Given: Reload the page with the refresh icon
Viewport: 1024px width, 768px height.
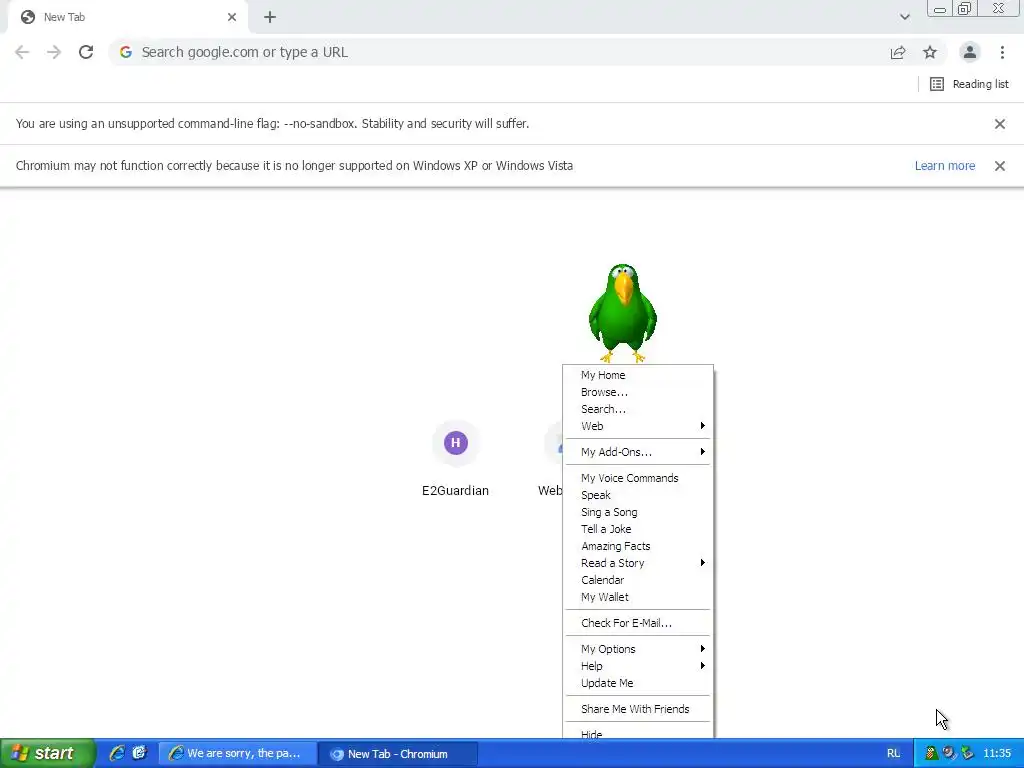Looking at the screenshot, I should click(x=86, y=52).
